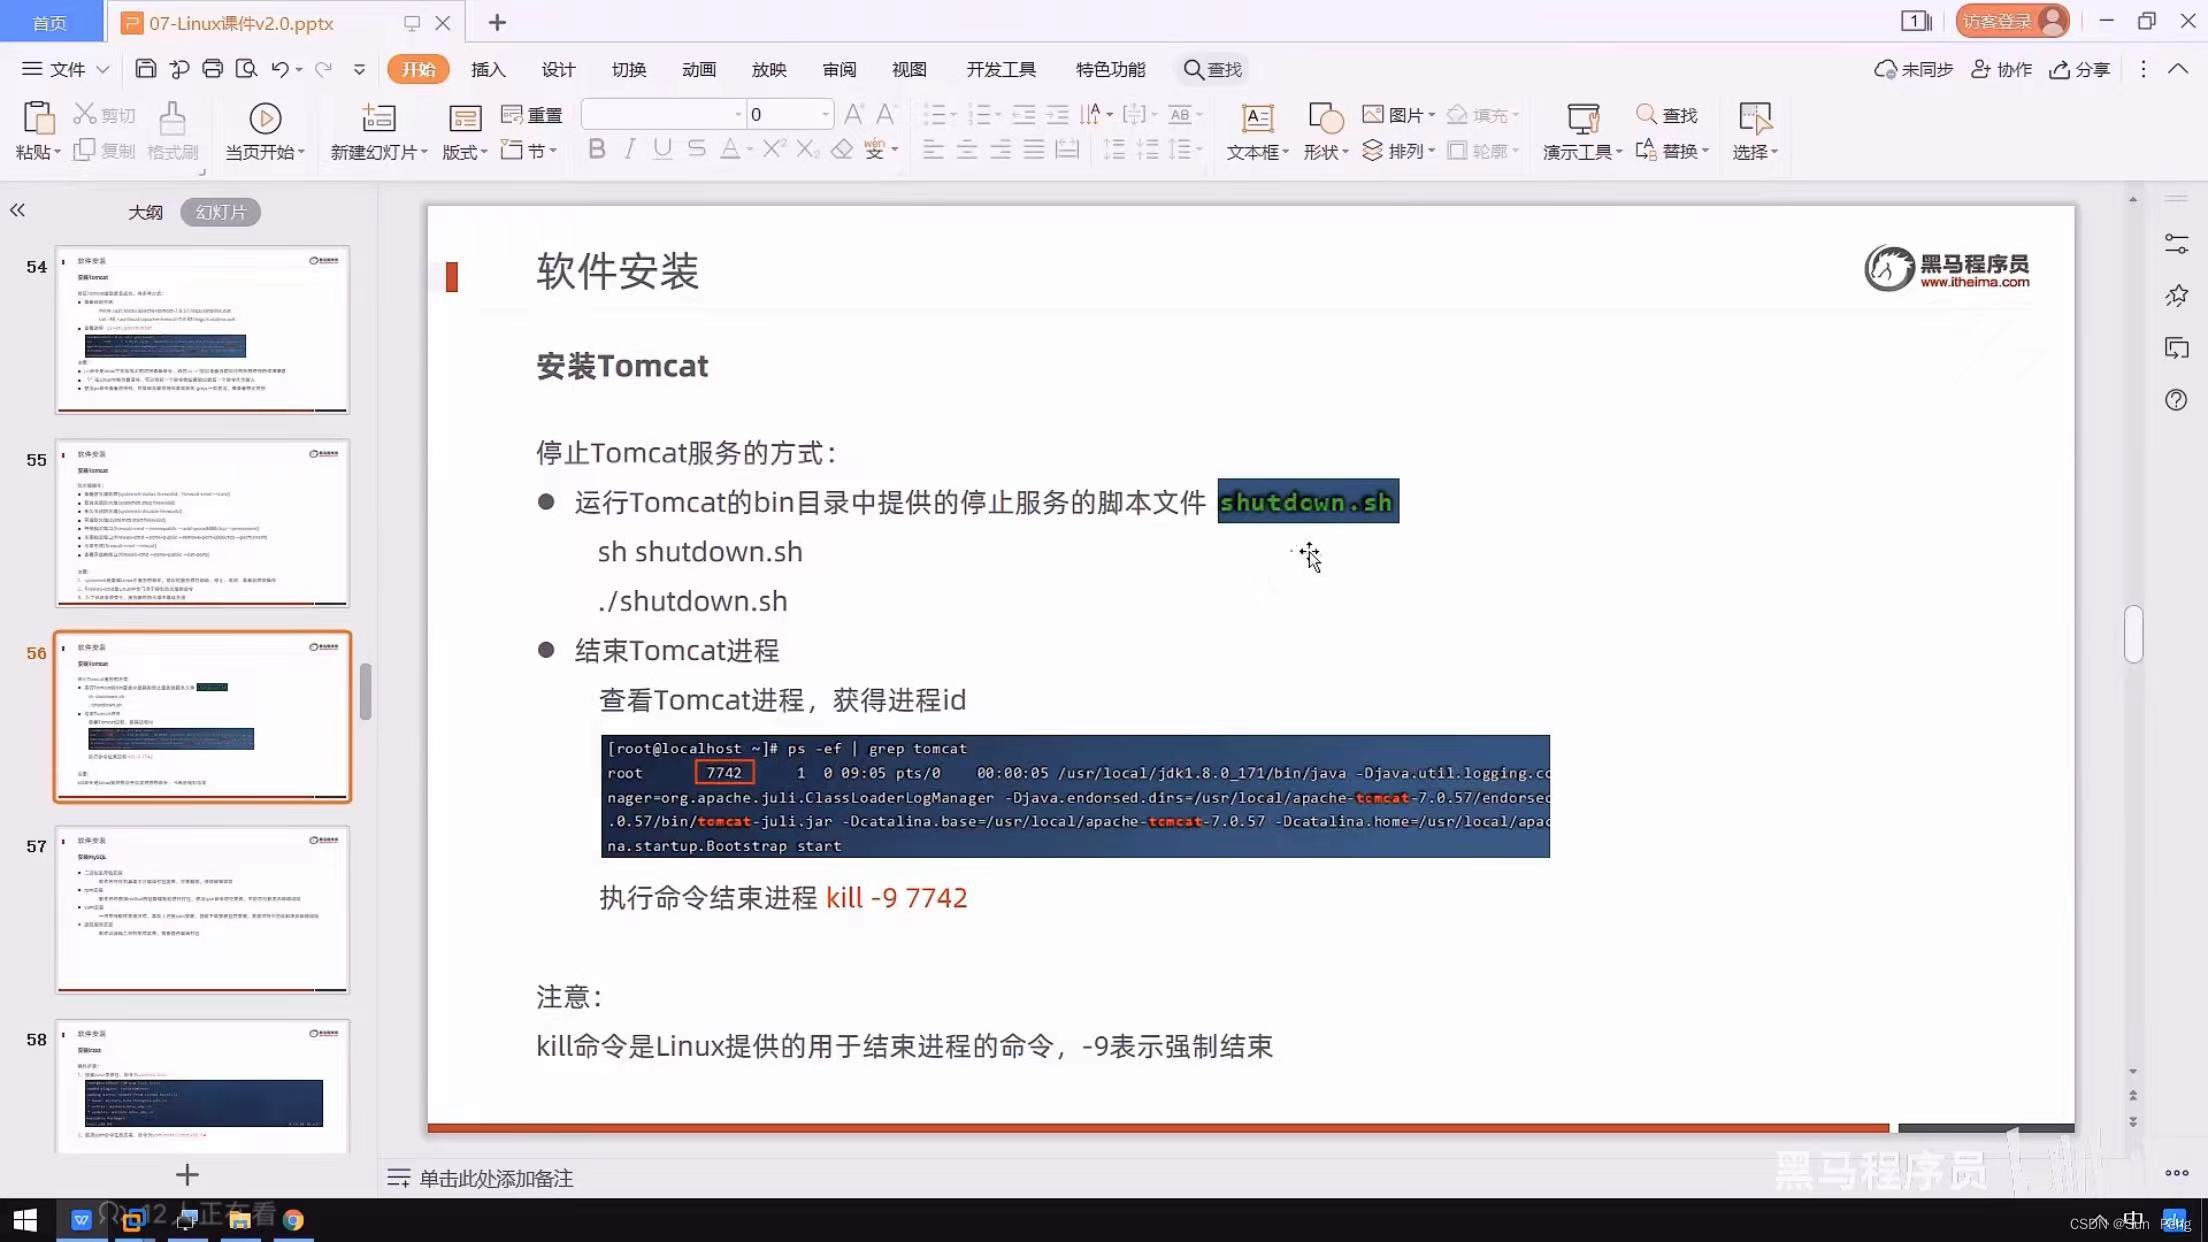This screenshot has width=2208, height=1242.
Task: Toggle Superscript formatting
Action: [x=773, y=149]
